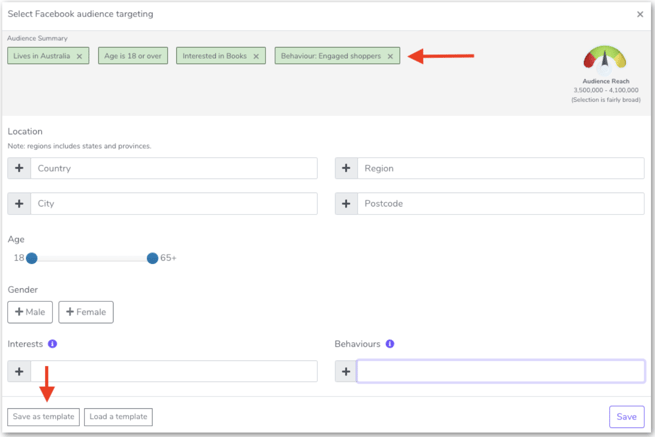Click the Interested in Books tag label
This screenshot has height=437, width=655.
(214, 56)
